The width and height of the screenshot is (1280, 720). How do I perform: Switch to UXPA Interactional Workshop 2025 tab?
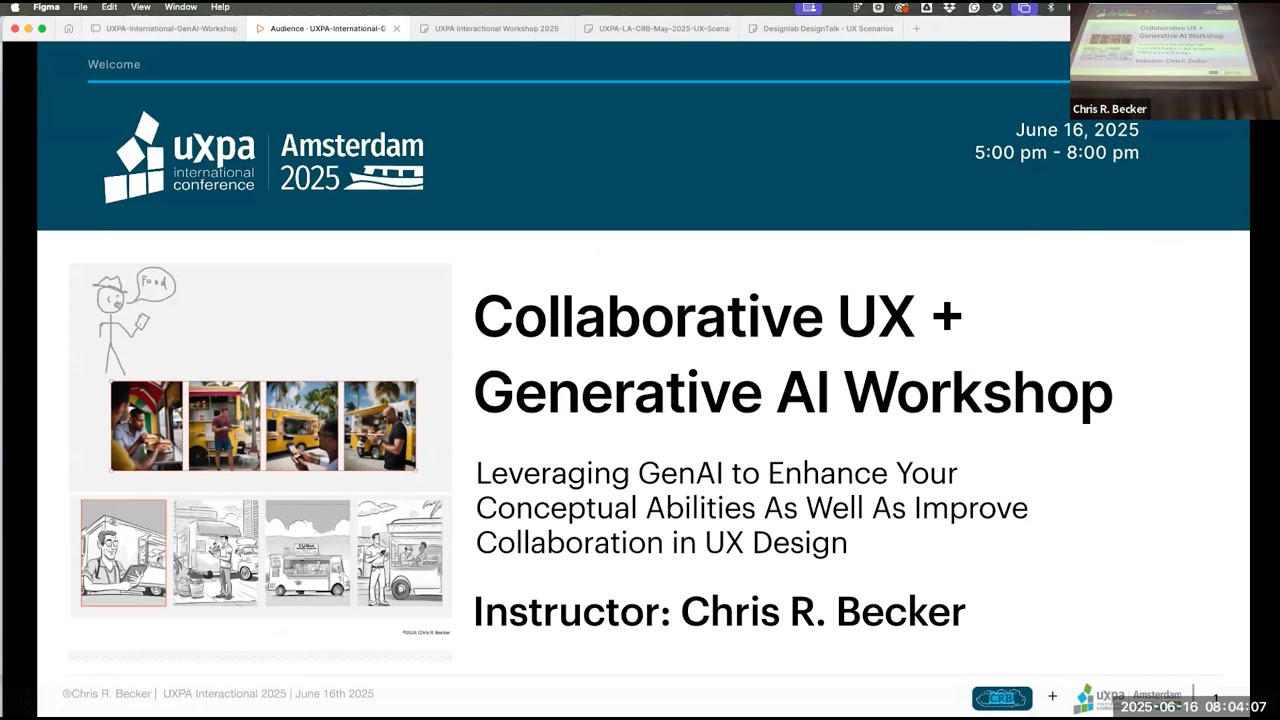pyautogui.click(x=490, y=29)
